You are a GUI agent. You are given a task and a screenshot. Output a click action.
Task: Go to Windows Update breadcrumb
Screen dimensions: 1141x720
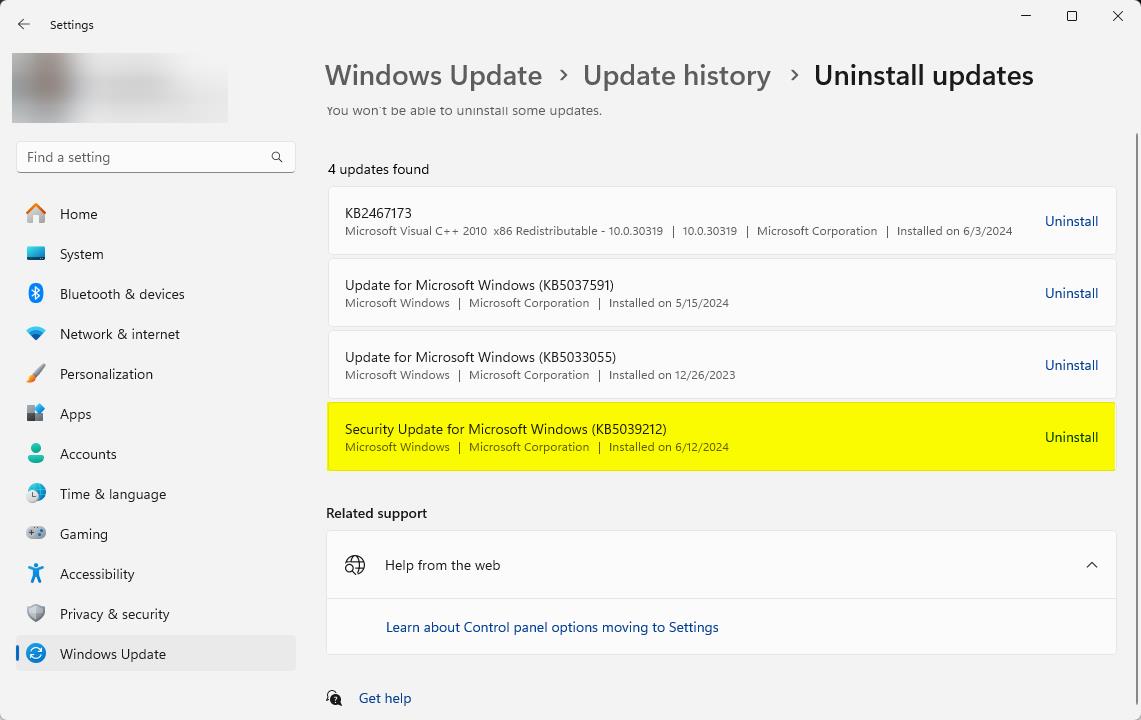(433, 76)
